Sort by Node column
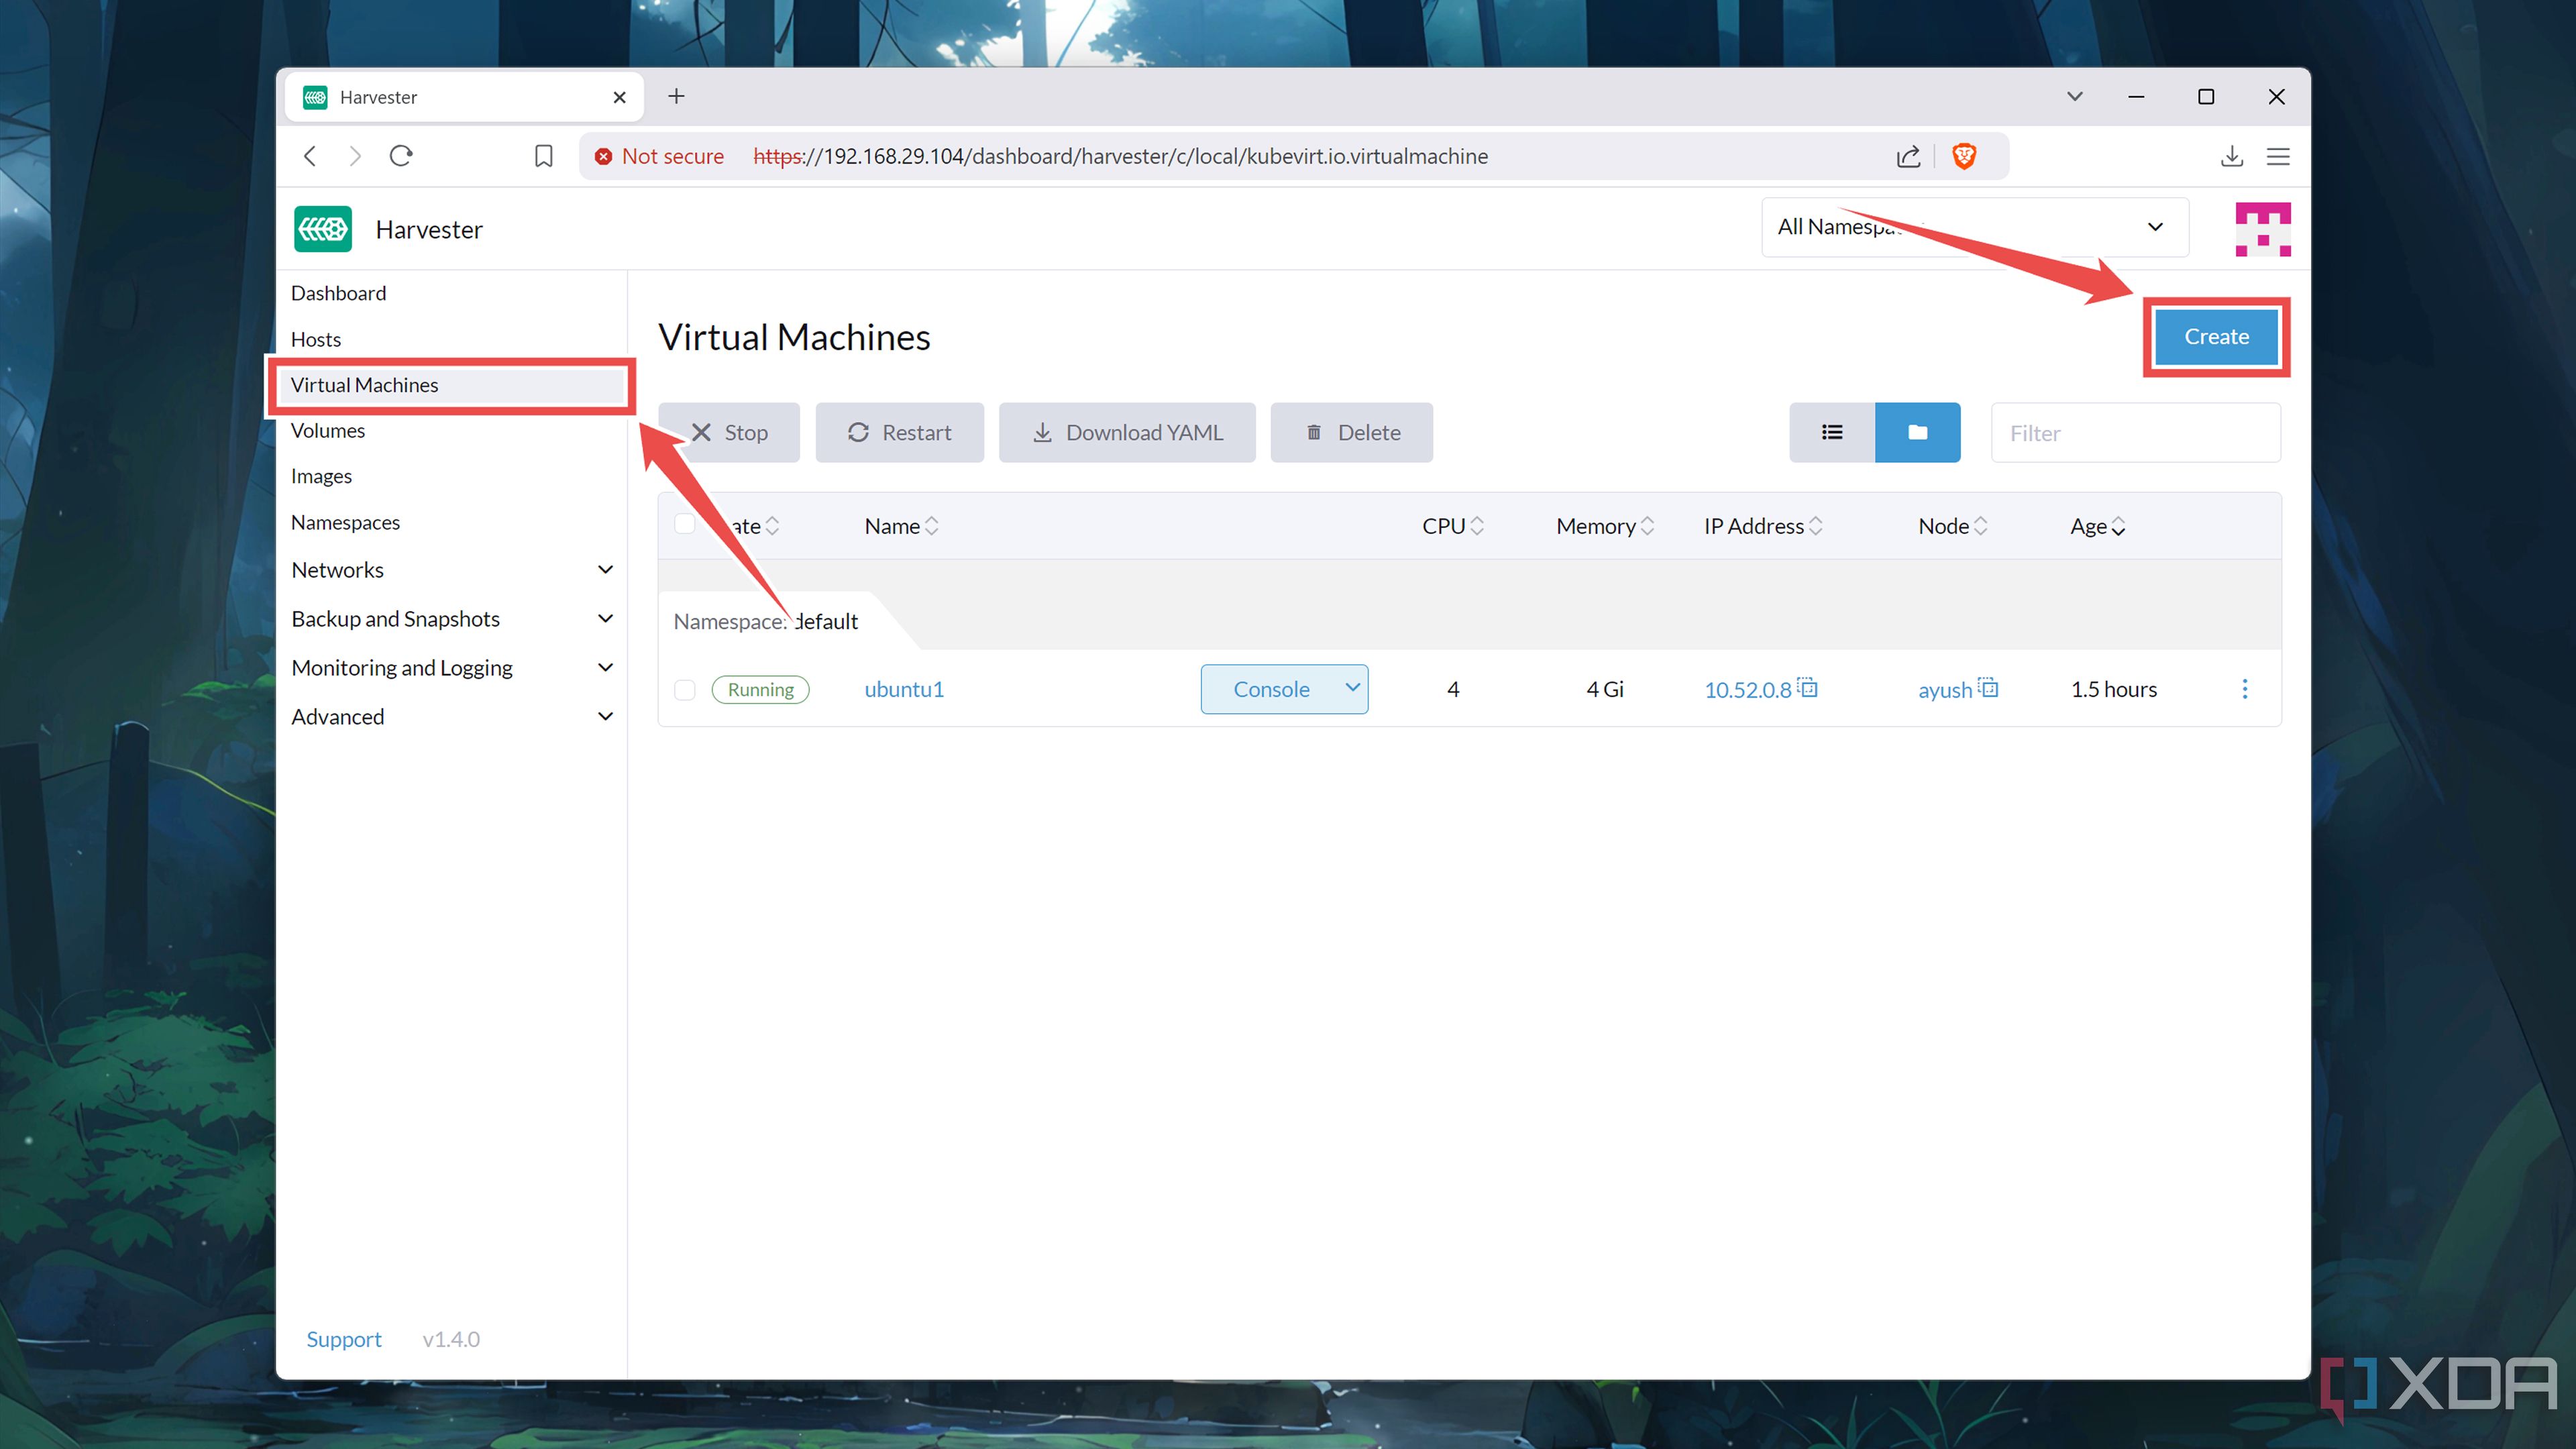This screenshot has width=2576, height=1449. pos(1952,526)
